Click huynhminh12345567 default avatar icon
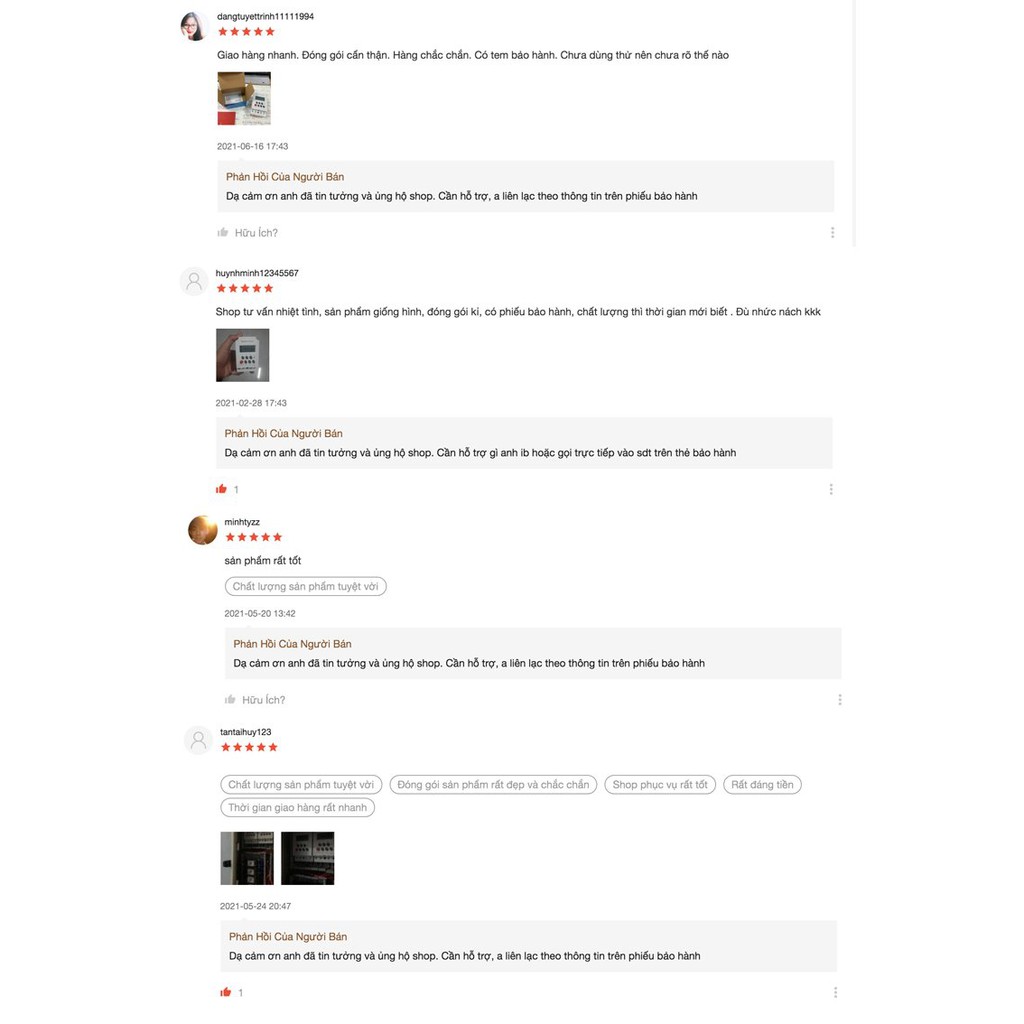The height and width of the screenshot is (1024, 1024). [x=194, y=281]
